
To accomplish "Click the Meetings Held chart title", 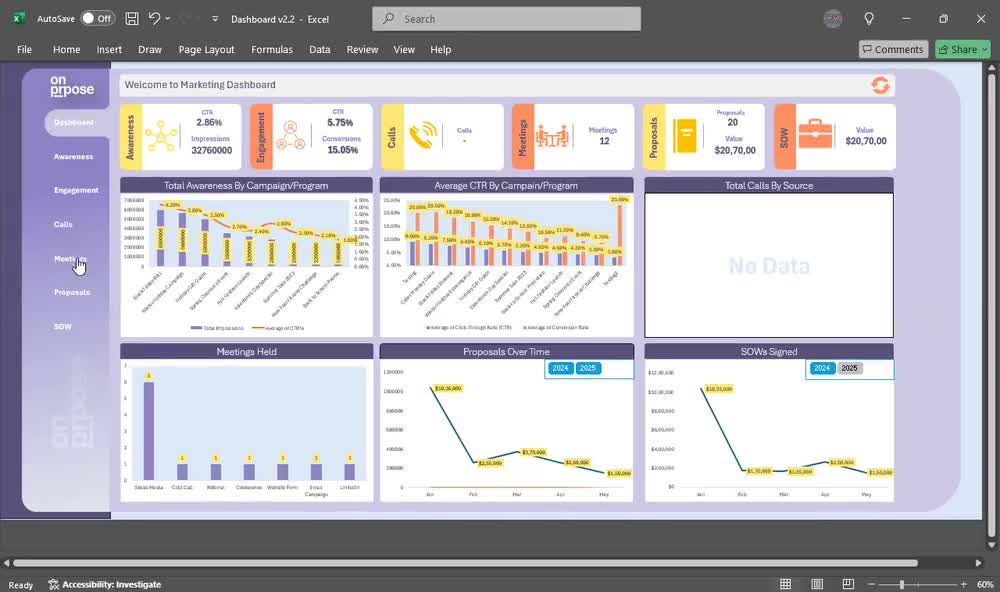I will pyautogui.click(x=246, y=352).
